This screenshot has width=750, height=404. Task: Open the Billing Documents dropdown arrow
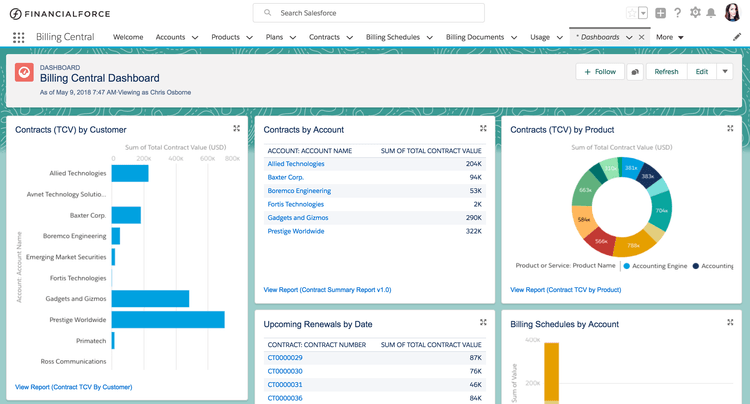(x=514, y=37)
